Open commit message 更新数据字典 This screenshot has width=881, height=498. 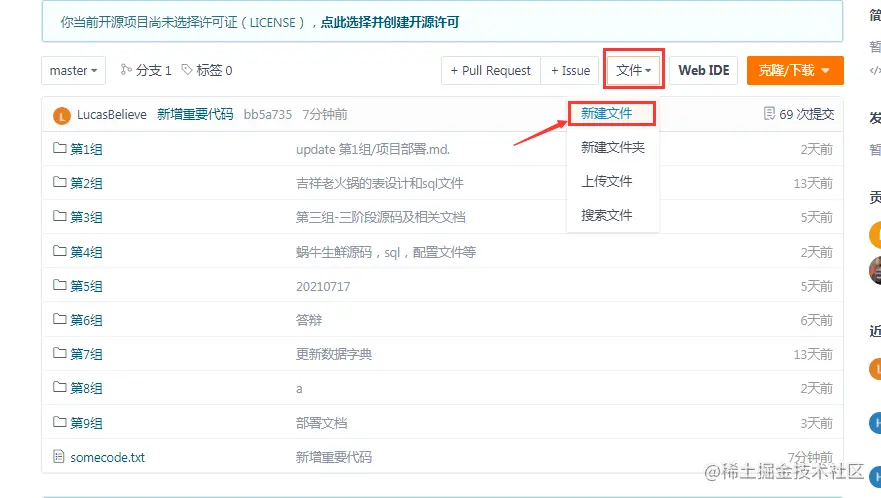tap(334, 355)
